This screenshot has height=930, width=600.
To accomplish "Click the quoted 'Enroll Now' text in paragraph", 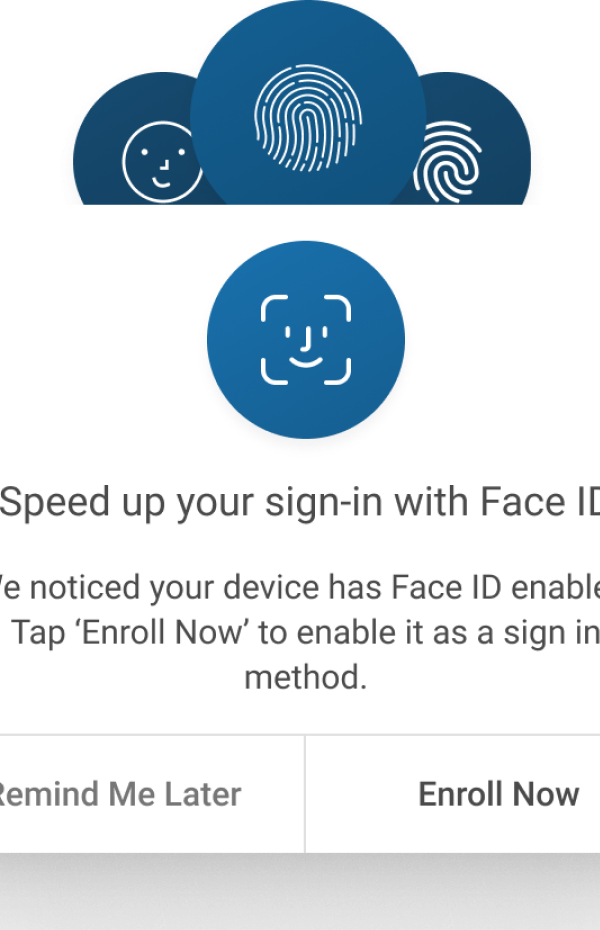I will click(161, 632).
